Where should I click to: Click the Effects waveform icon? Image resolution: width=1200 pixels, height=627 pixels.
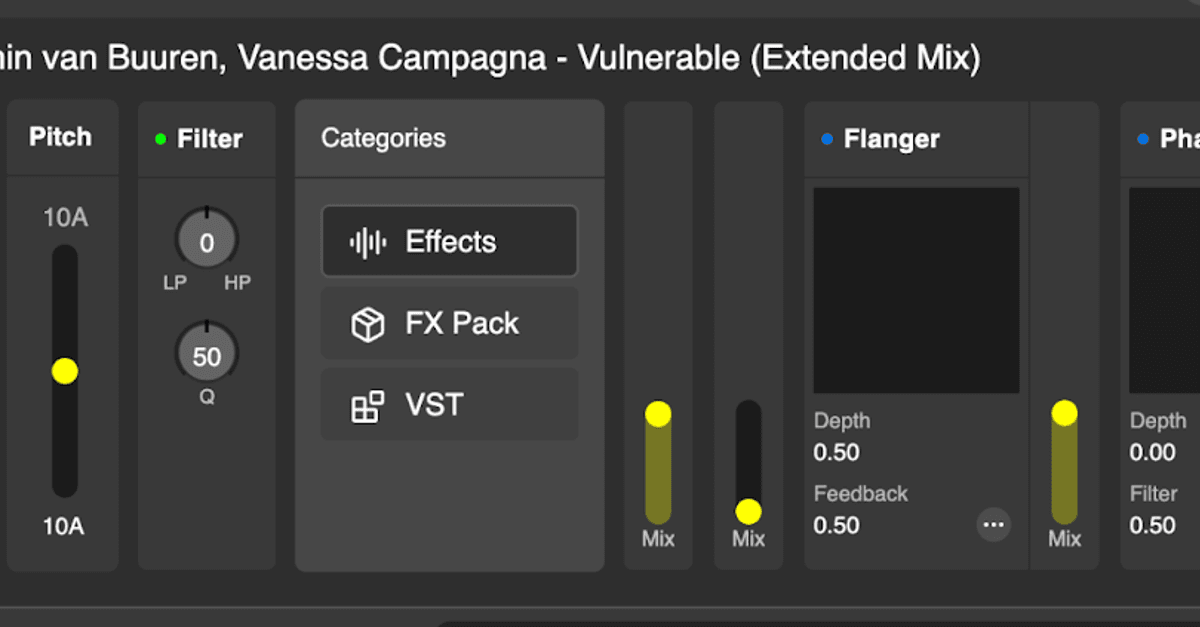click(367, 241)
